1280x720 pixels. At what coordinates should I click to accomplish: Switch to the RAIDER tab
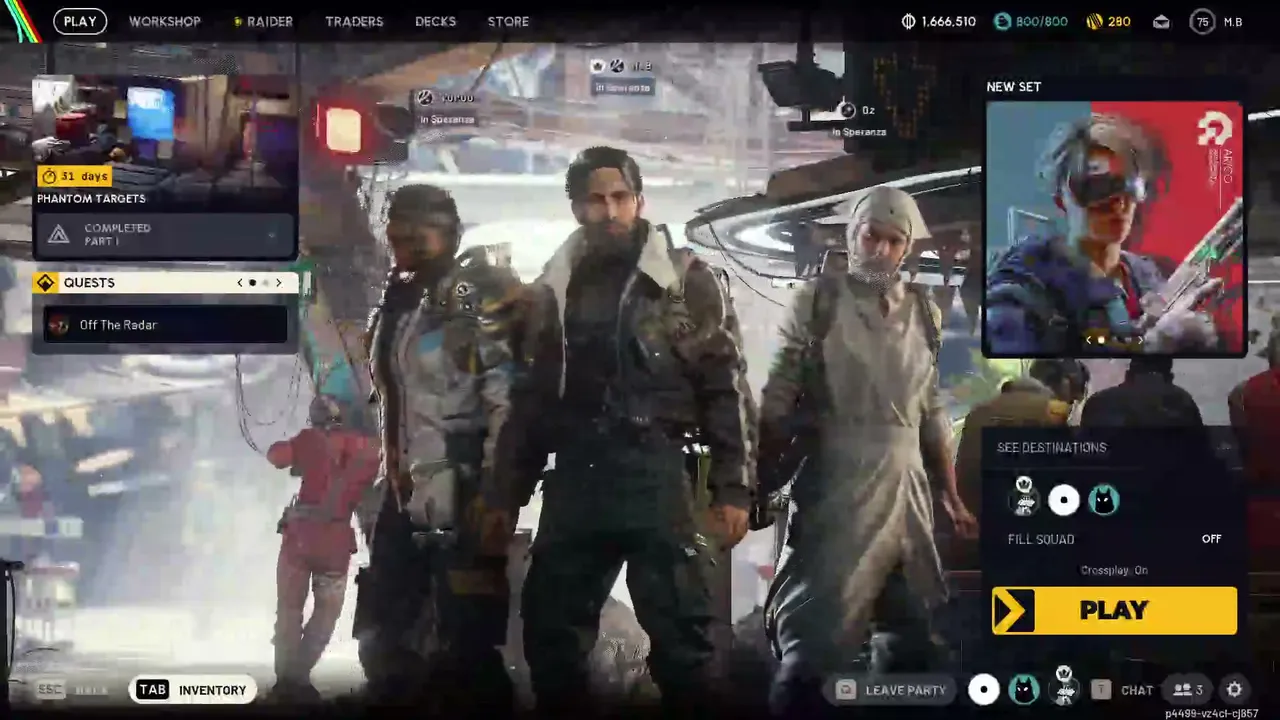pyautogui.click(x=264, y=21)
